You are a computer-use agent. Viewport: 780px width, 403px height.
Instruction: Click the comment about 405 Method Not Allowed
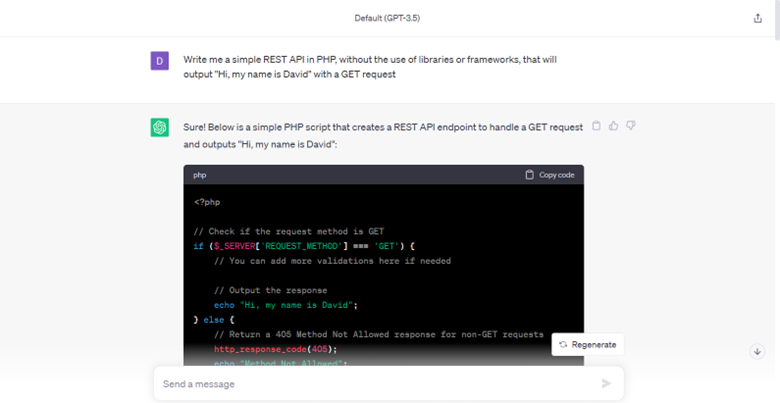[x=379, y=334]
